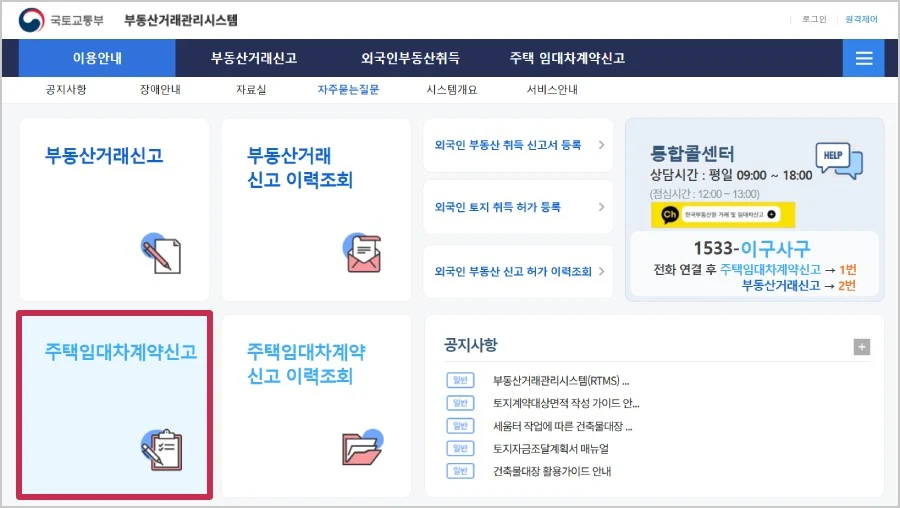Click the pencil and paper icon
Image resolution: width=900 pixels, height=508 pixels.
coord(161,253)
